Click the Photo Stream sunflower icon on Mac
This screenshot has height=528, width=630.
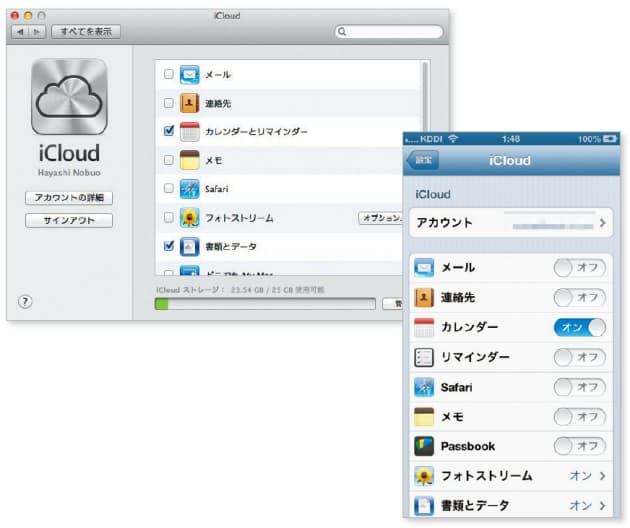click(x=190, y=217)
